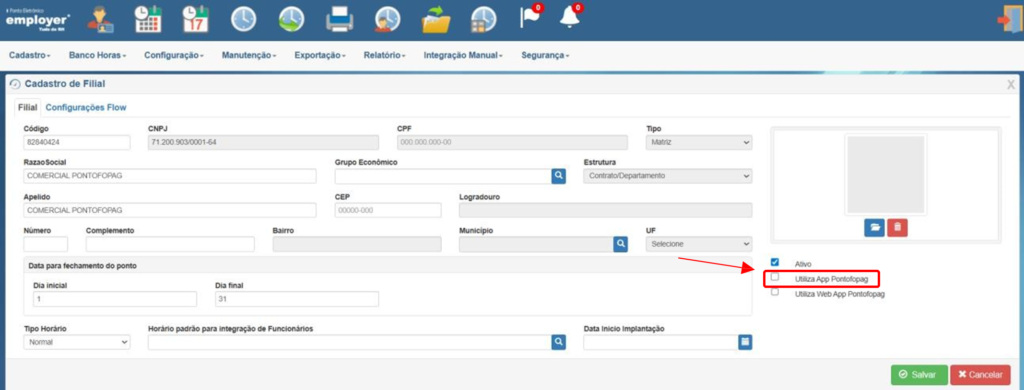
Task: Click the Data Início Implantação input field
Action: pyautogui.click(x=661, y=342)
